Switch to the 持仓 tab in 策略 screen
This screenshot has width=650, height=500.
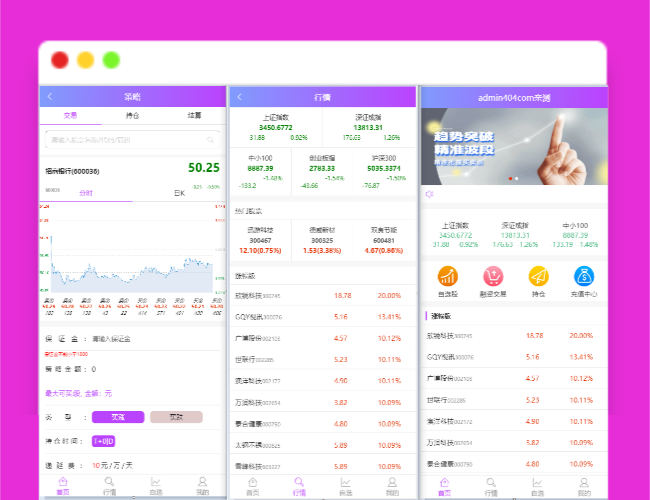pyautogui.click(x=132, y=116)
